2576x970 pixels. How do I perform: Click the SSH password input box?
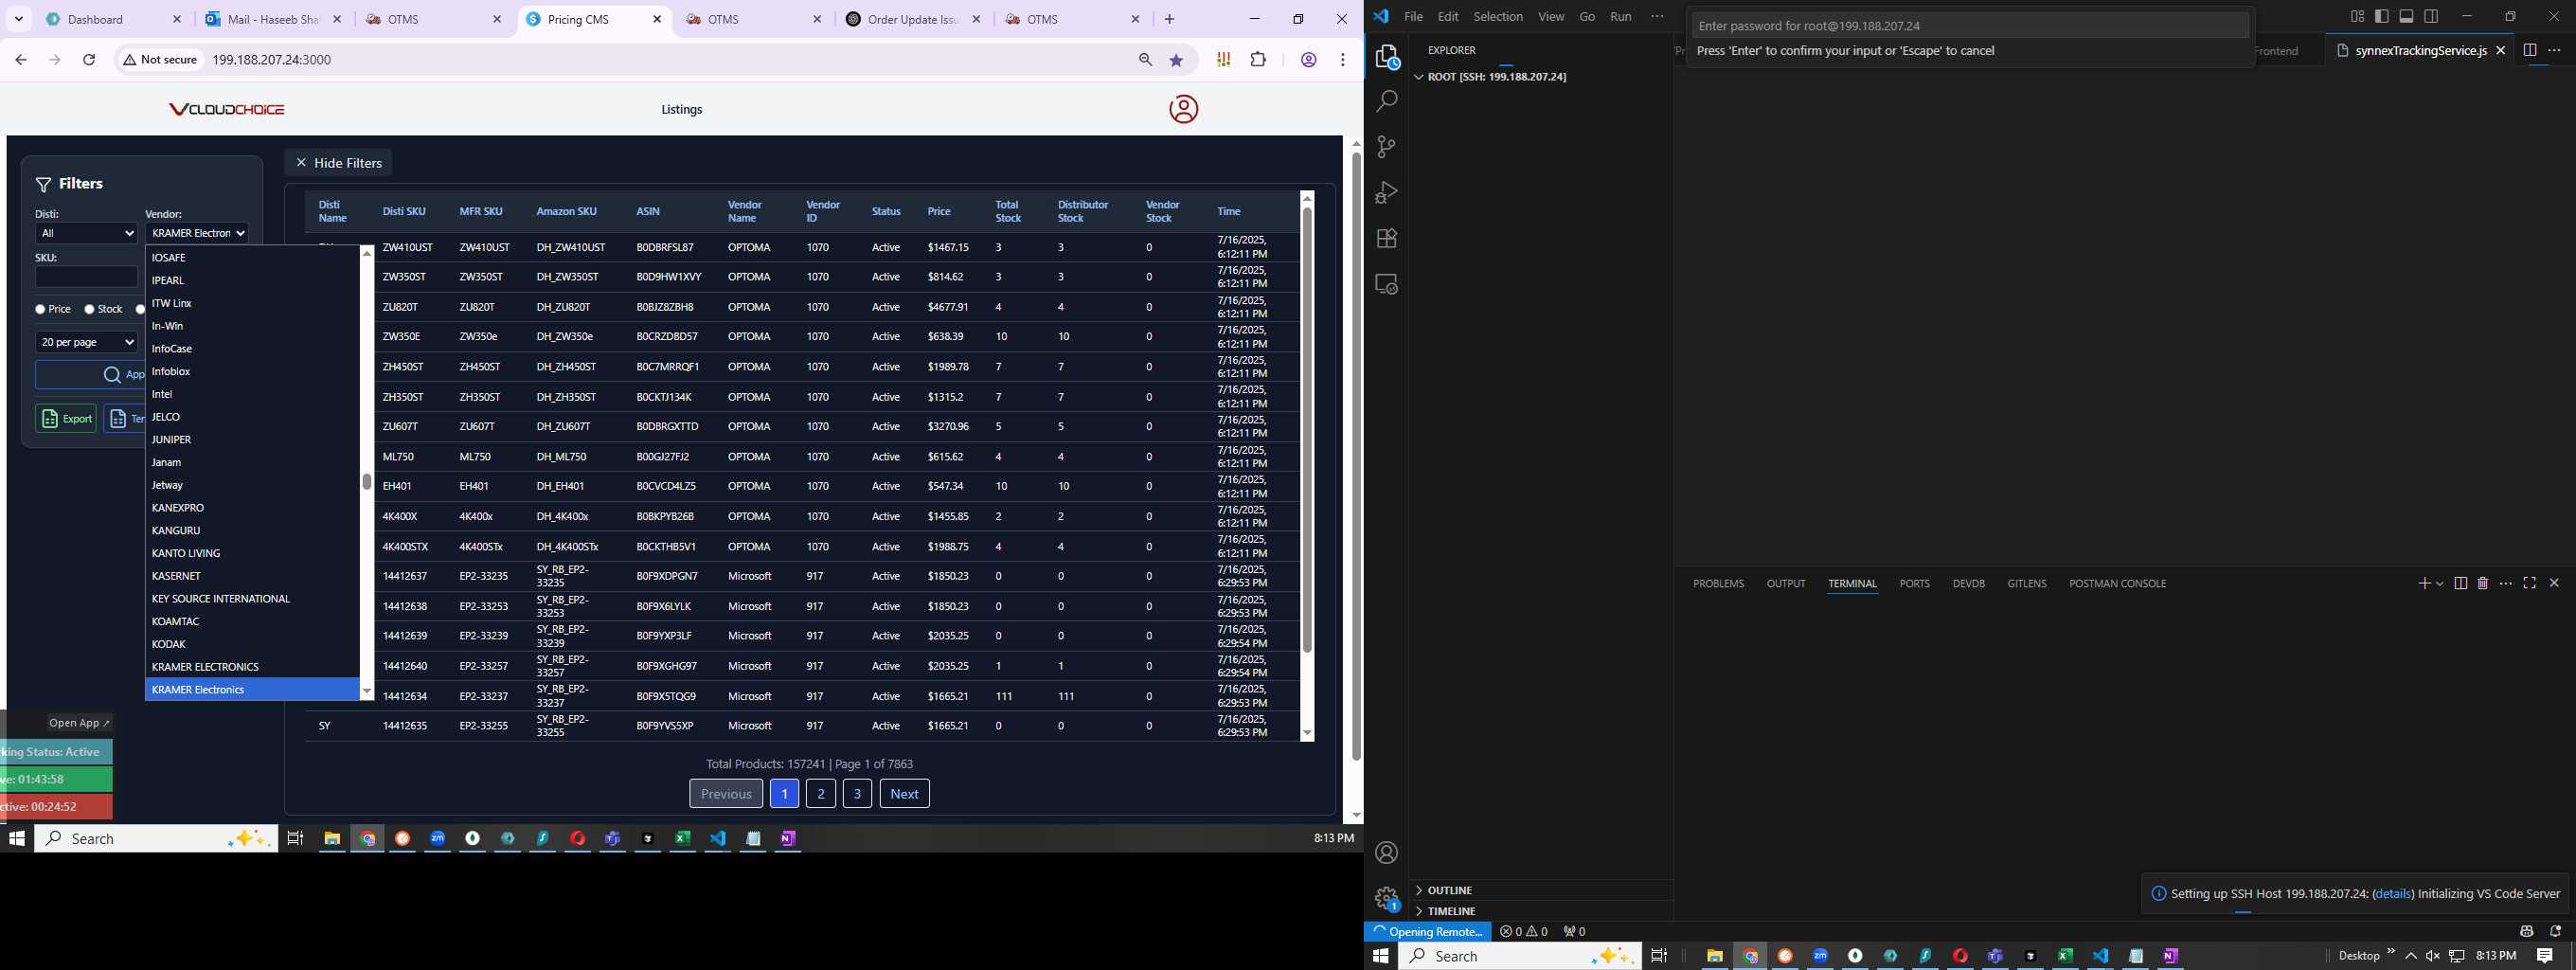tap(1970, 26)
